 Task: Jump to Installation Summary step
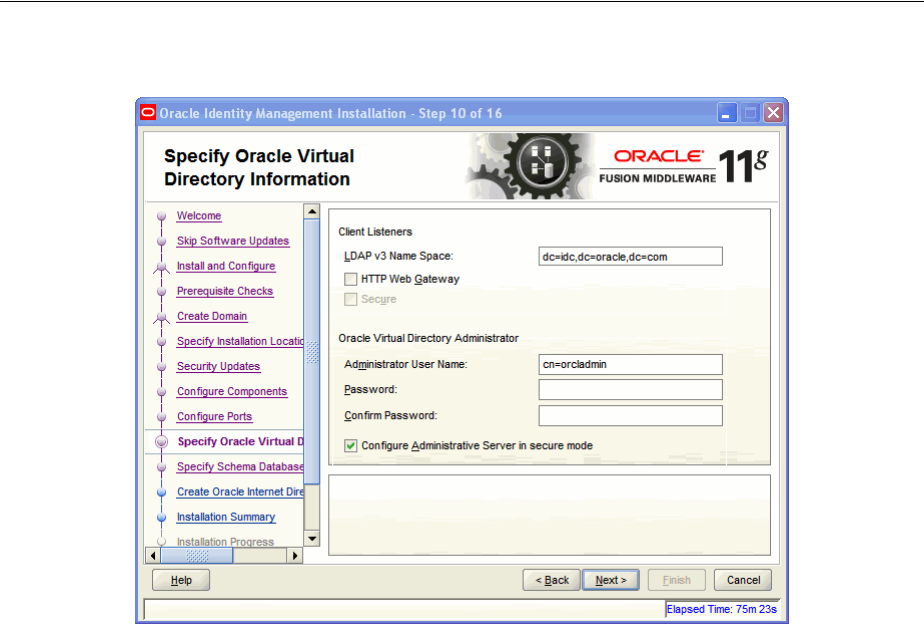point(226,517)
